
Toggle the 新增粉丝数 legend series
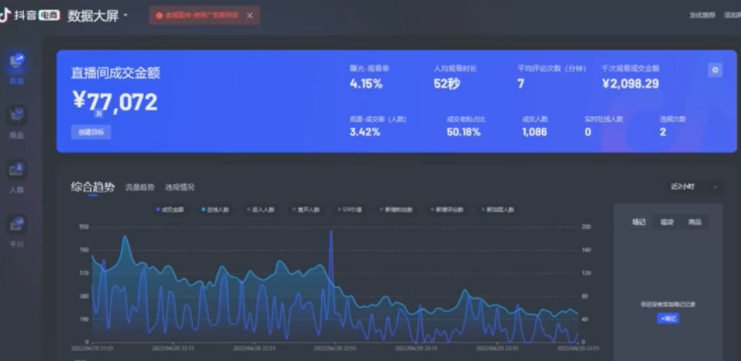point(396,209)
